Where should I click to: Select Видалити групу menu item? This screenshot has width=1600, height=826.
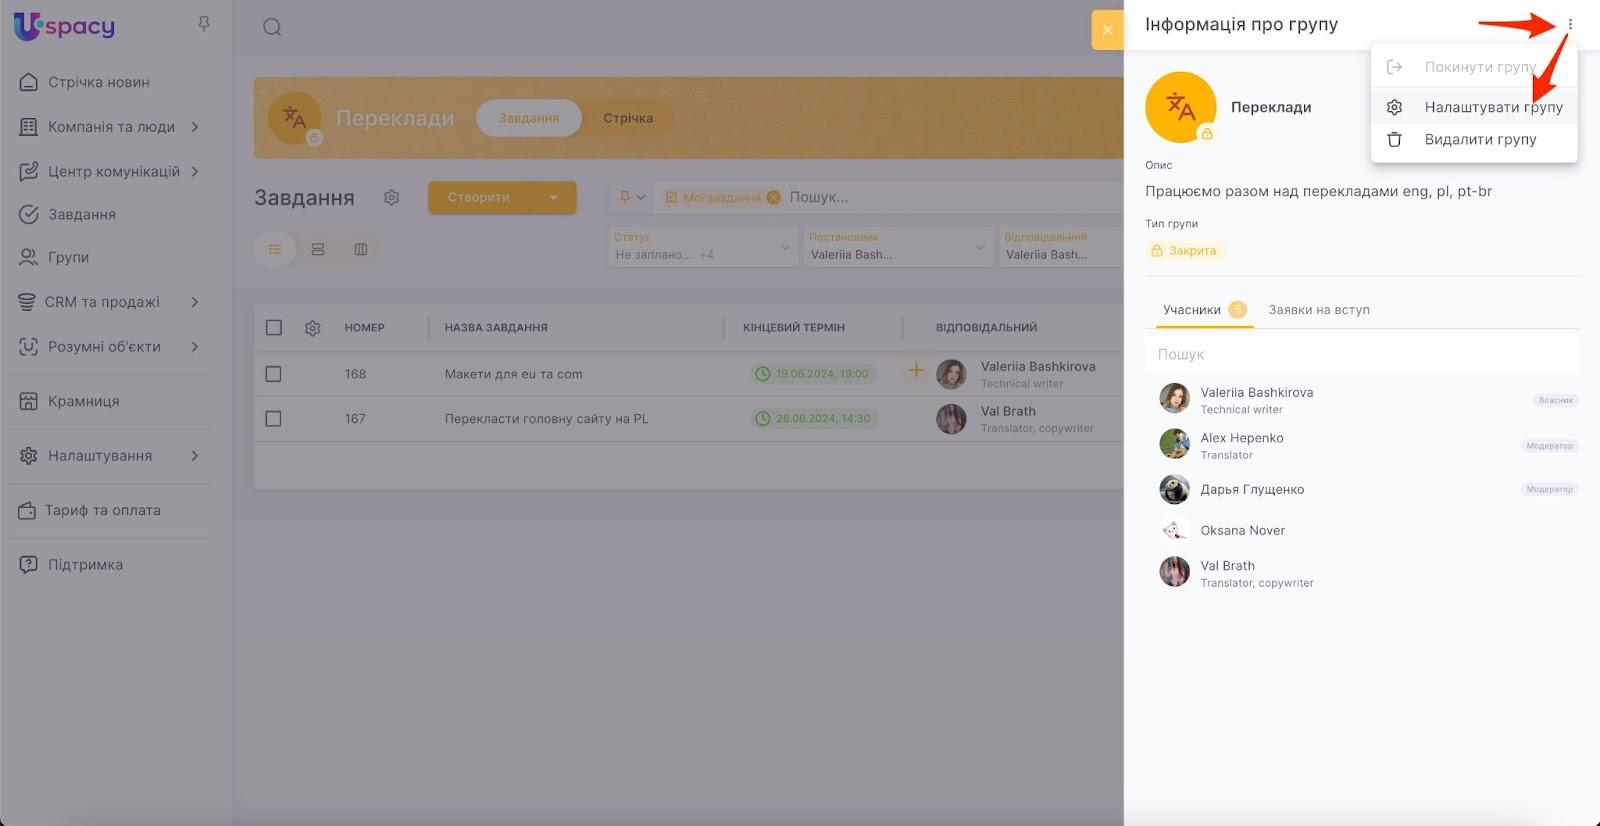[1474, 139]
